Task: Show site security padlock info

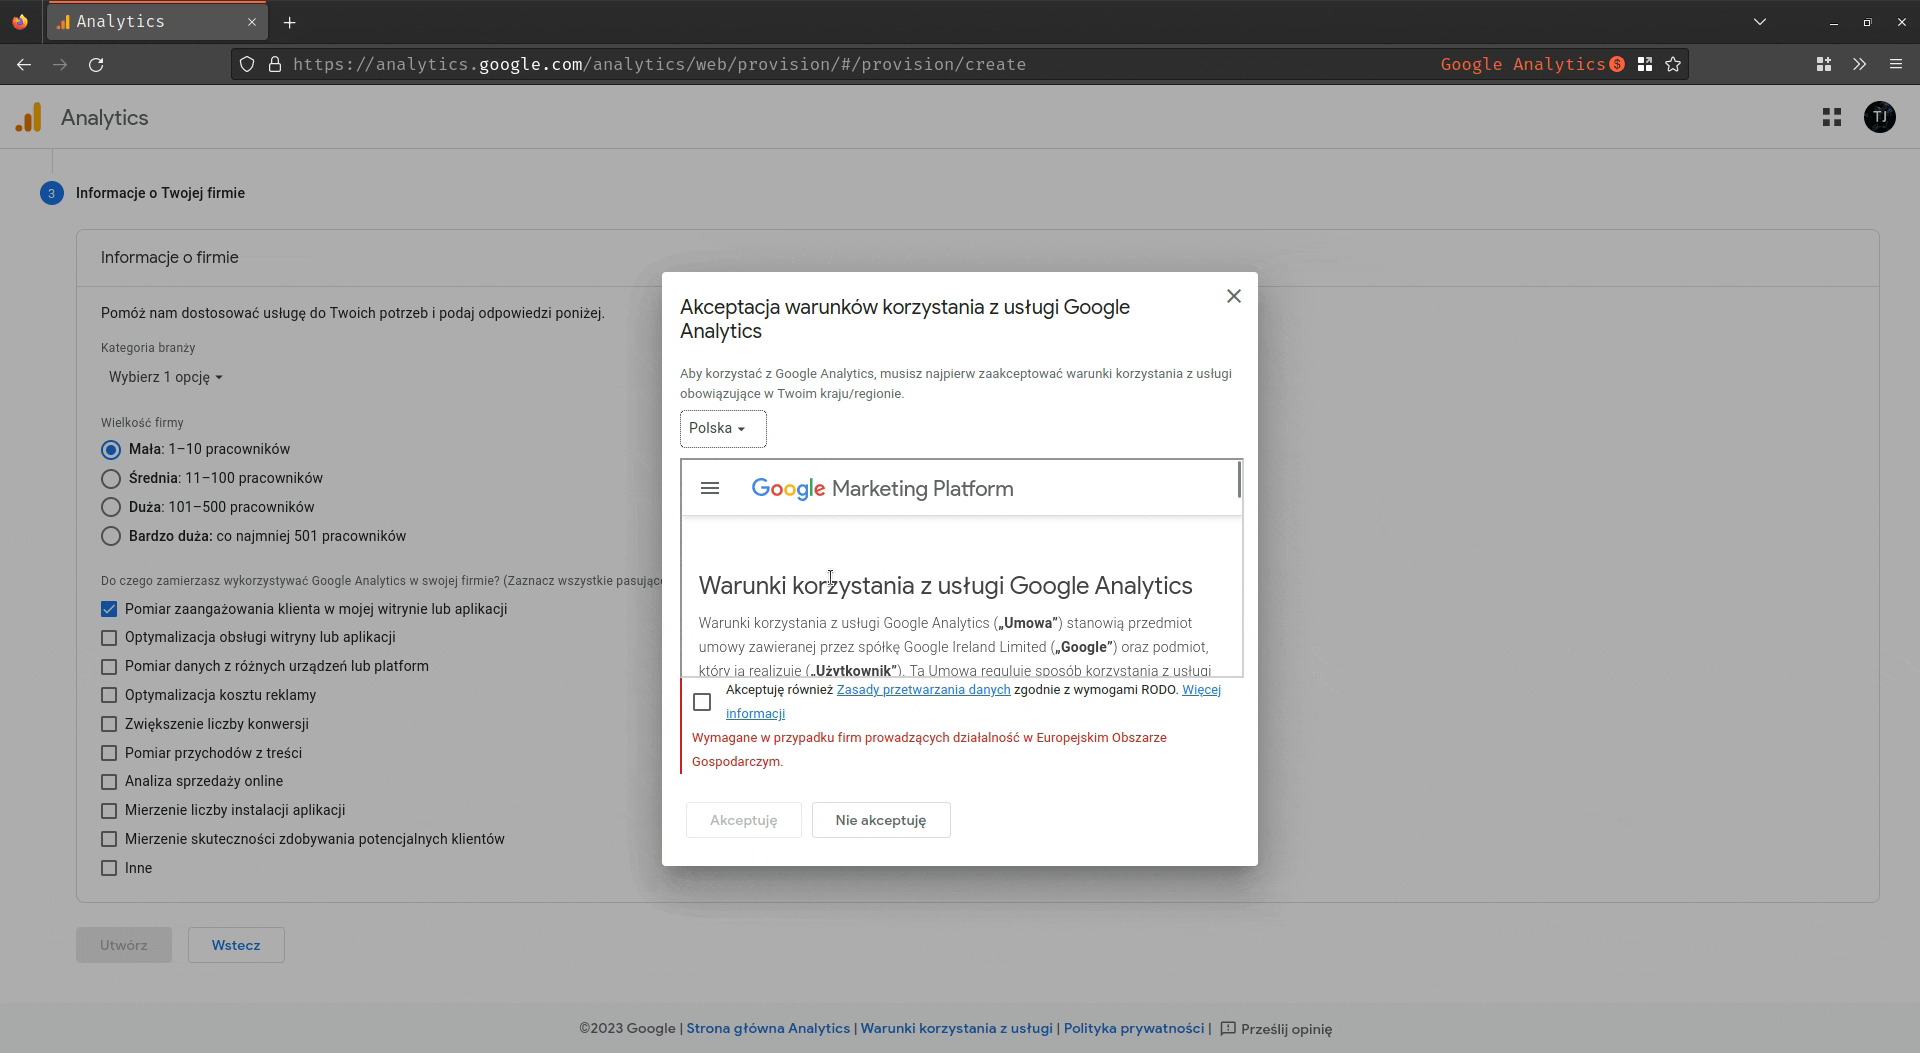Action: [x=275, y=64]
